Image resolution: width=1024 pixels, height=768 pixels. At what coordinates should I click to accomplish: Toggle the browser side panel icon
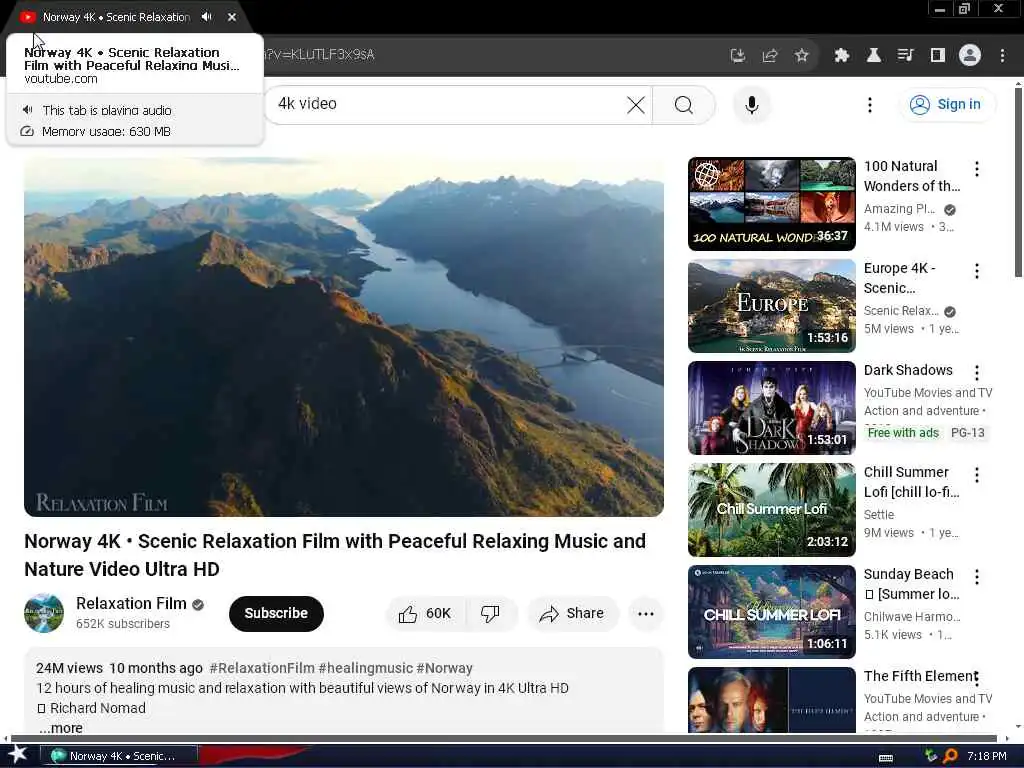pyautogui.click(x=937, y=56)
